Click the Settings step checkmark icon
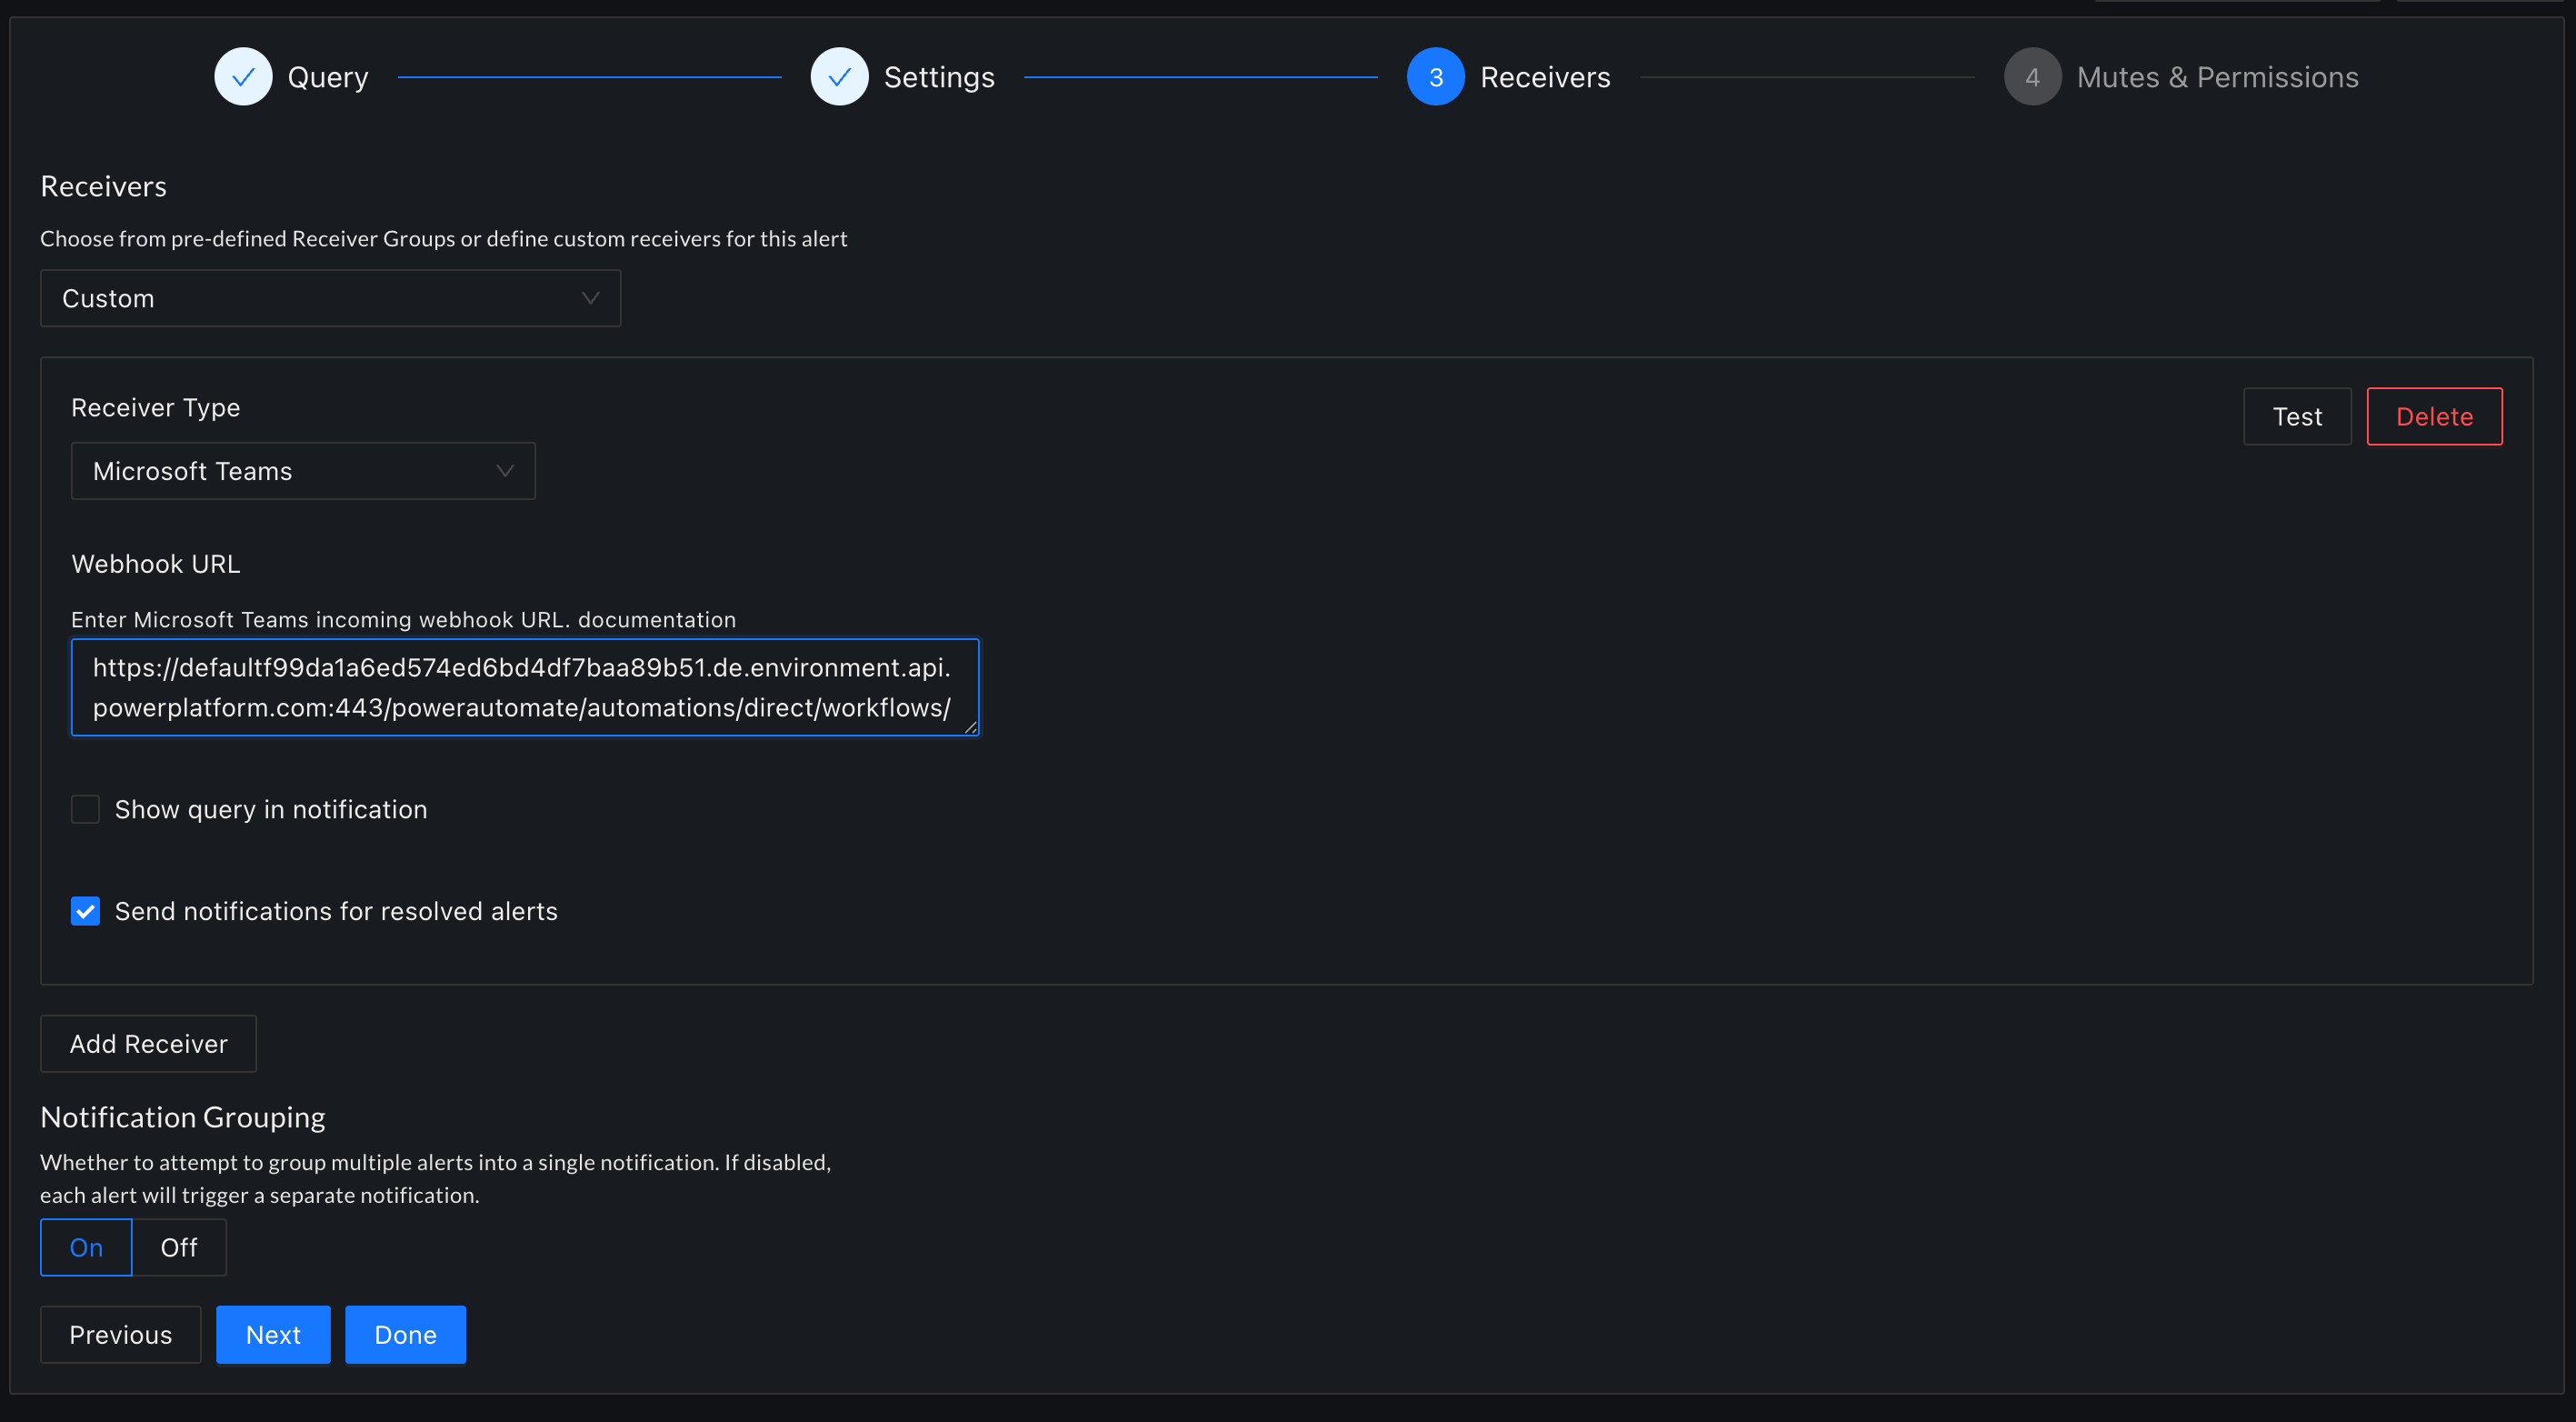Screen dimensions: 2576x1422 click(x=840, y=76)
